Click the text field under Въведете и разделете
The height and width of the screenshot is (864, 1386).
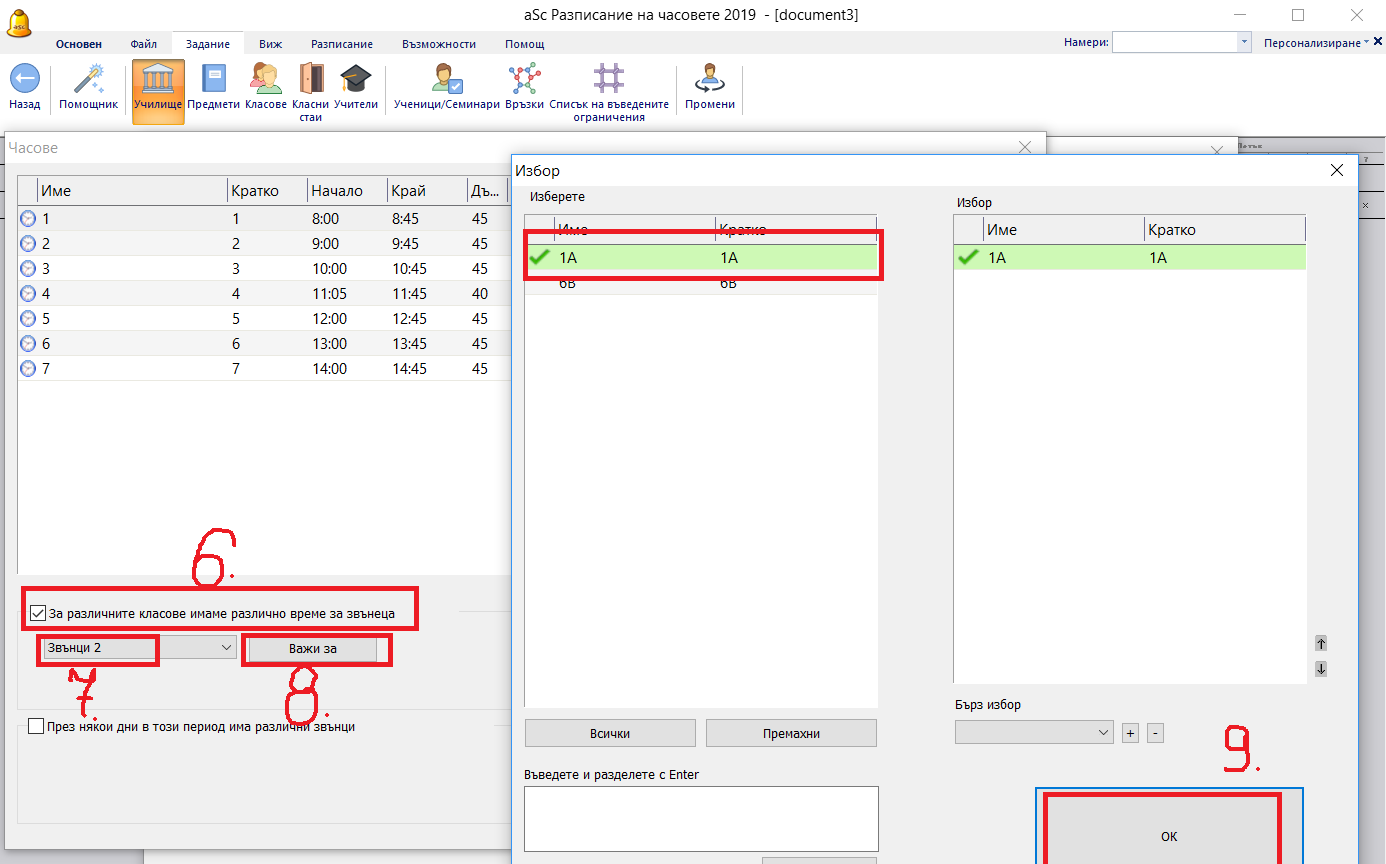pos(700,818)
